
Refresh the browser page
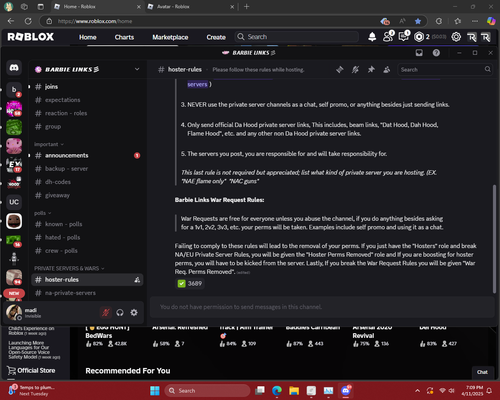click(28, 21)
